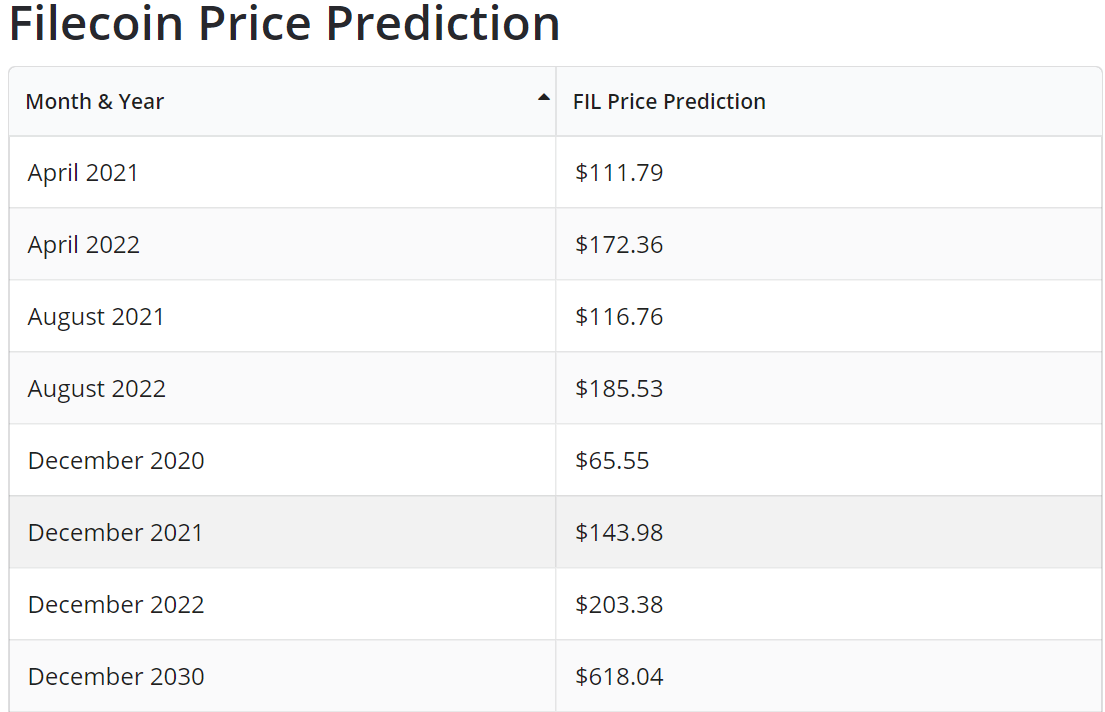Sort by Month & Year column header
The height and width of the screenshot is (712, 1105).
283,102
